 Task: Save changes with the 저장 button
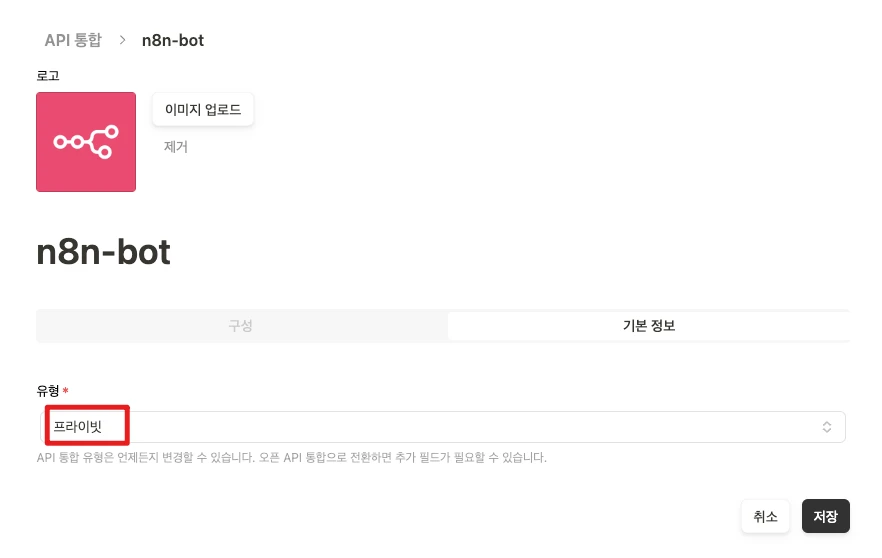(825, 516)
